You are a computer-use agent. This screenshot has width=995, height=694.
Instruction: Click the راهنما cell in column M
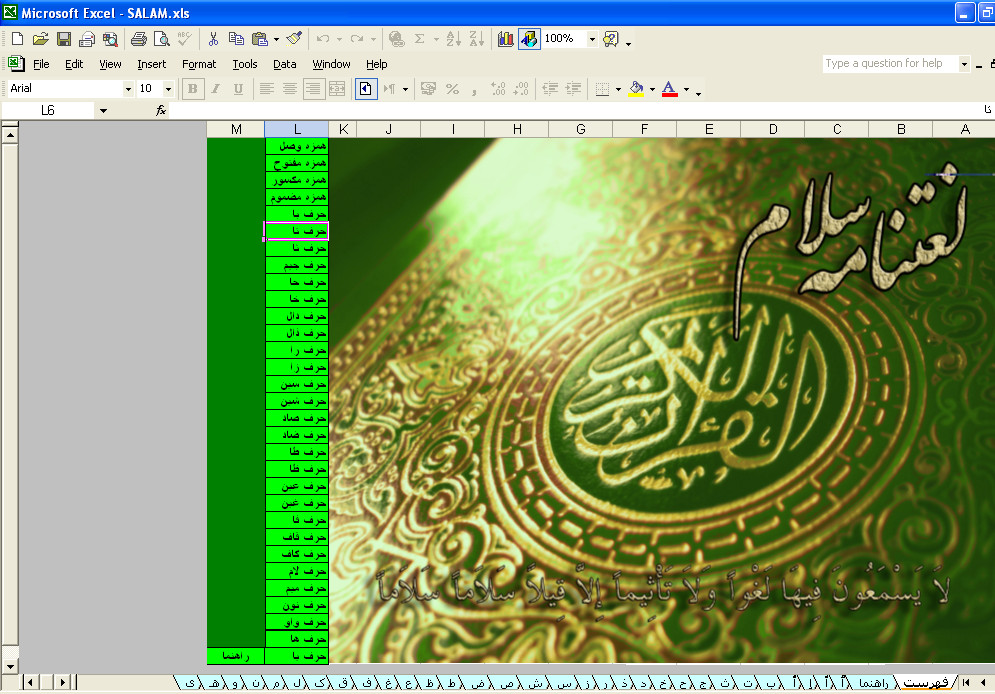point(235,656)
